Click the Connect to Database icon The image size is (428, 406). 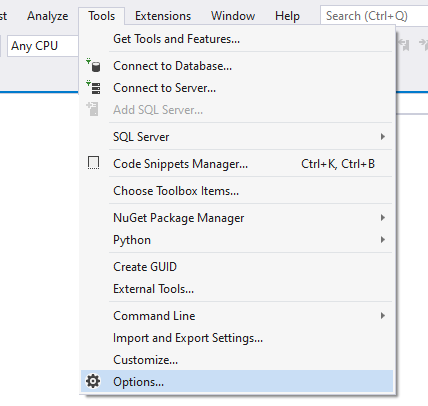[93, 65]
